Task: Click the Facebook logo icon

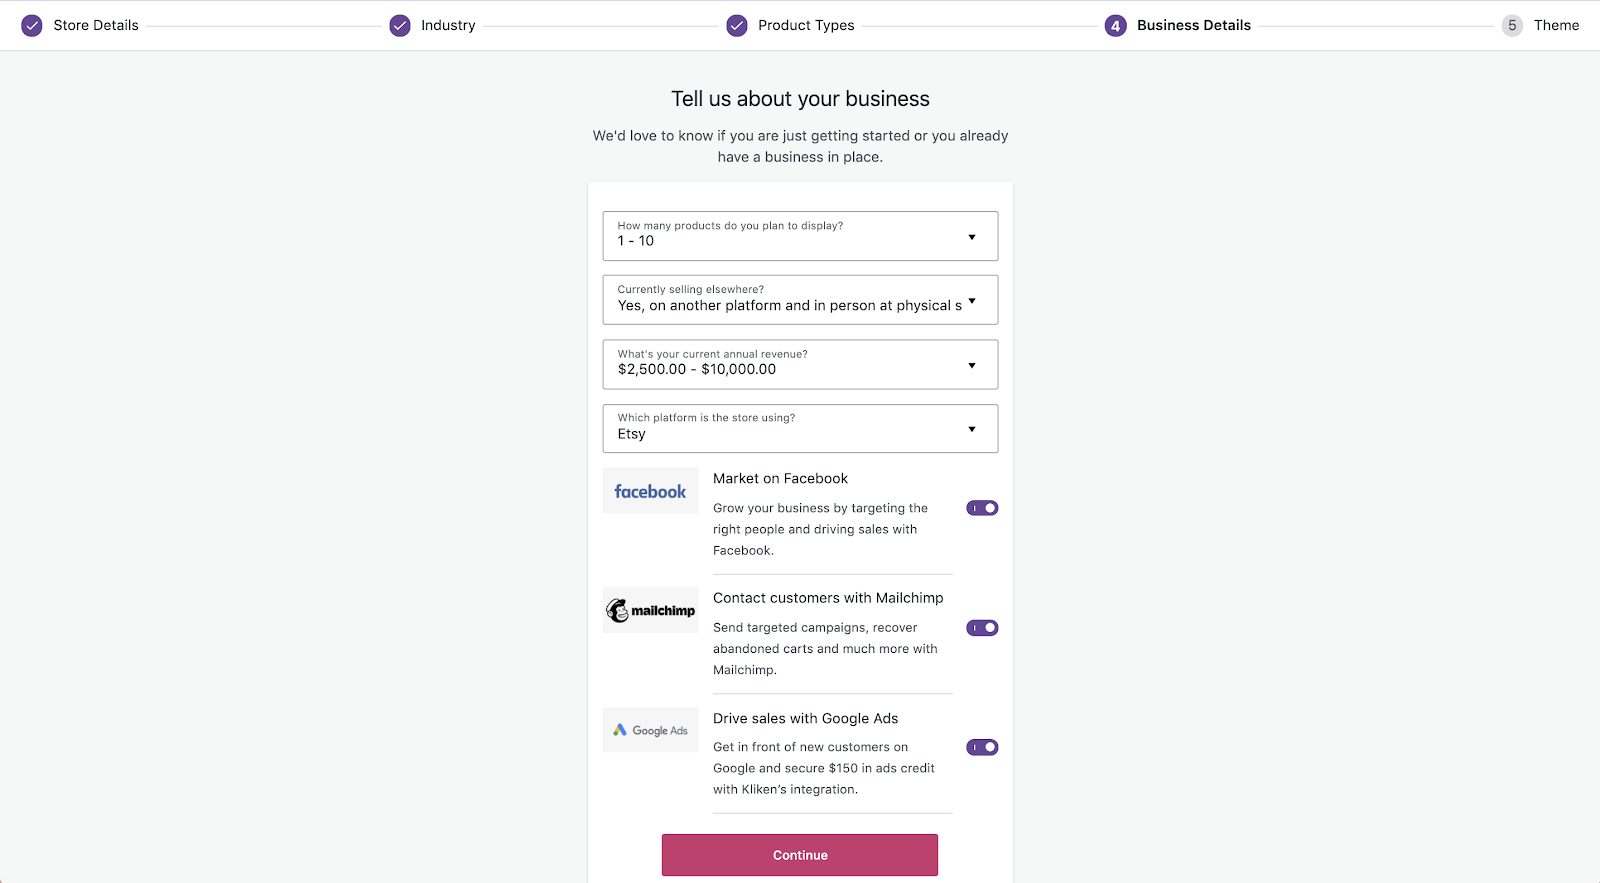Action: click(x=650, y=490)
